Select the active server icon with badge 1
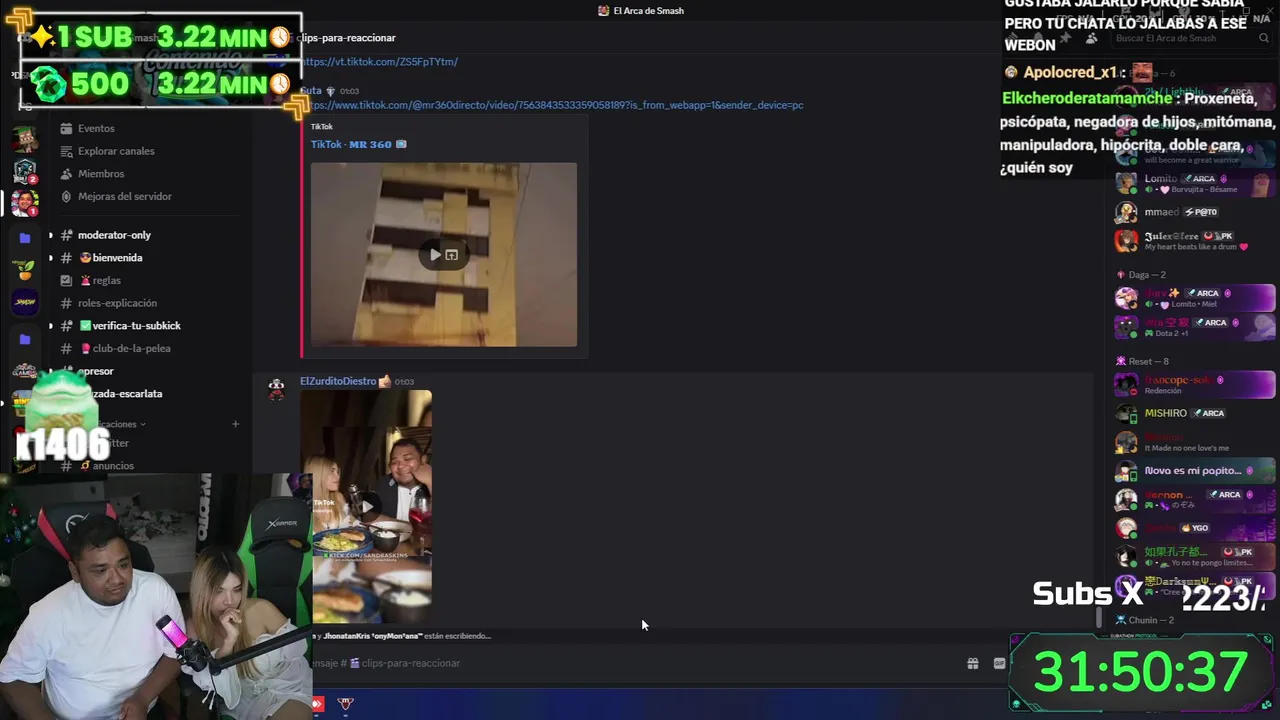1280x720 pixels. (25, 203)
